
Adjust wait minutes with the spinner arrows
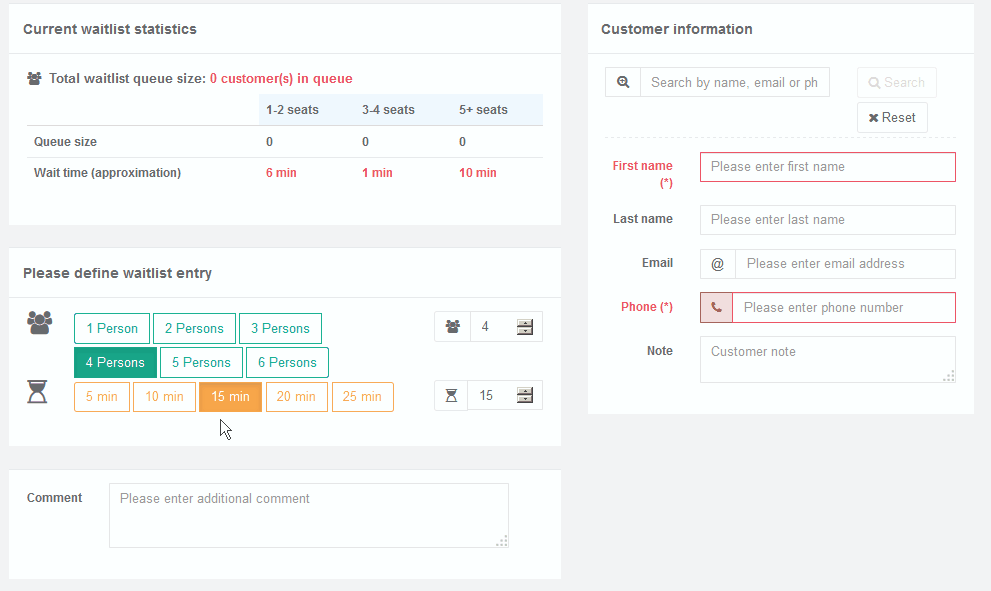(525, 396)
